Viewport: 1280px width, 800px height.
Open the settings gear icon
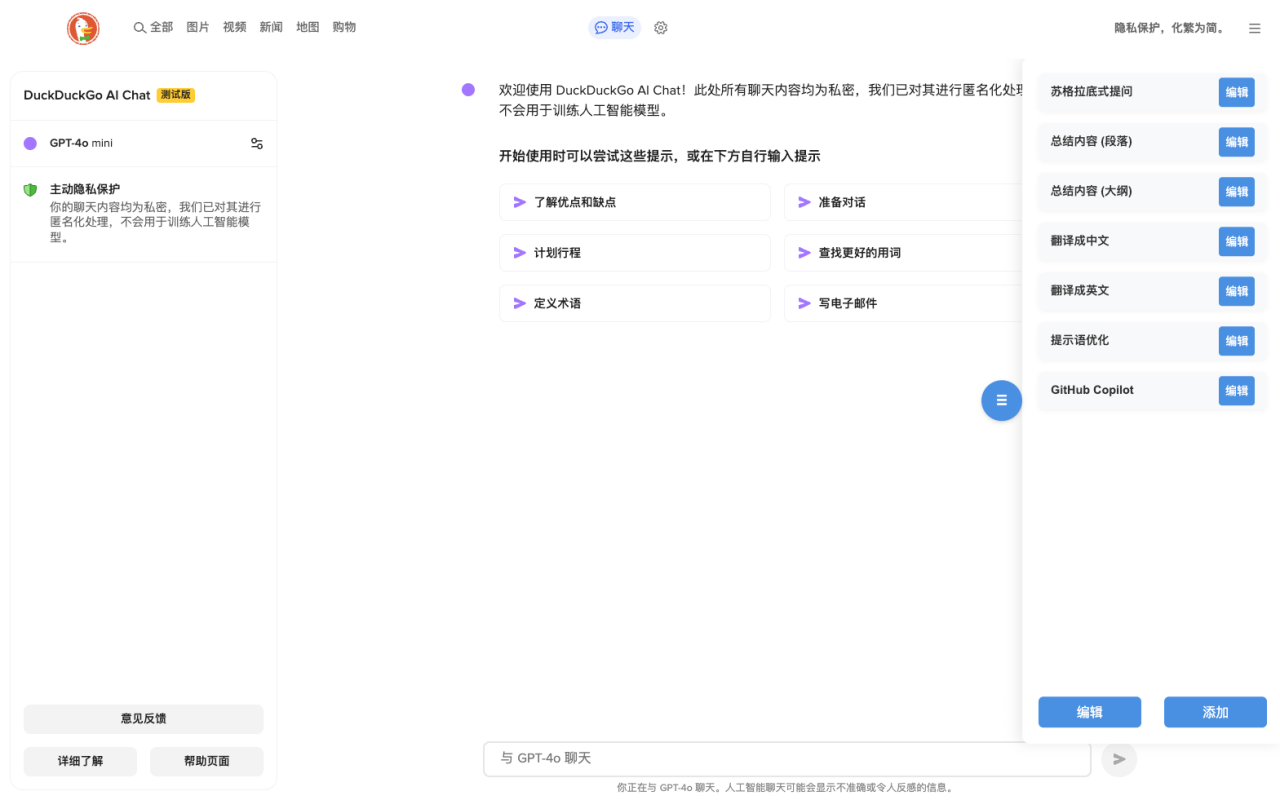(660, 27)
